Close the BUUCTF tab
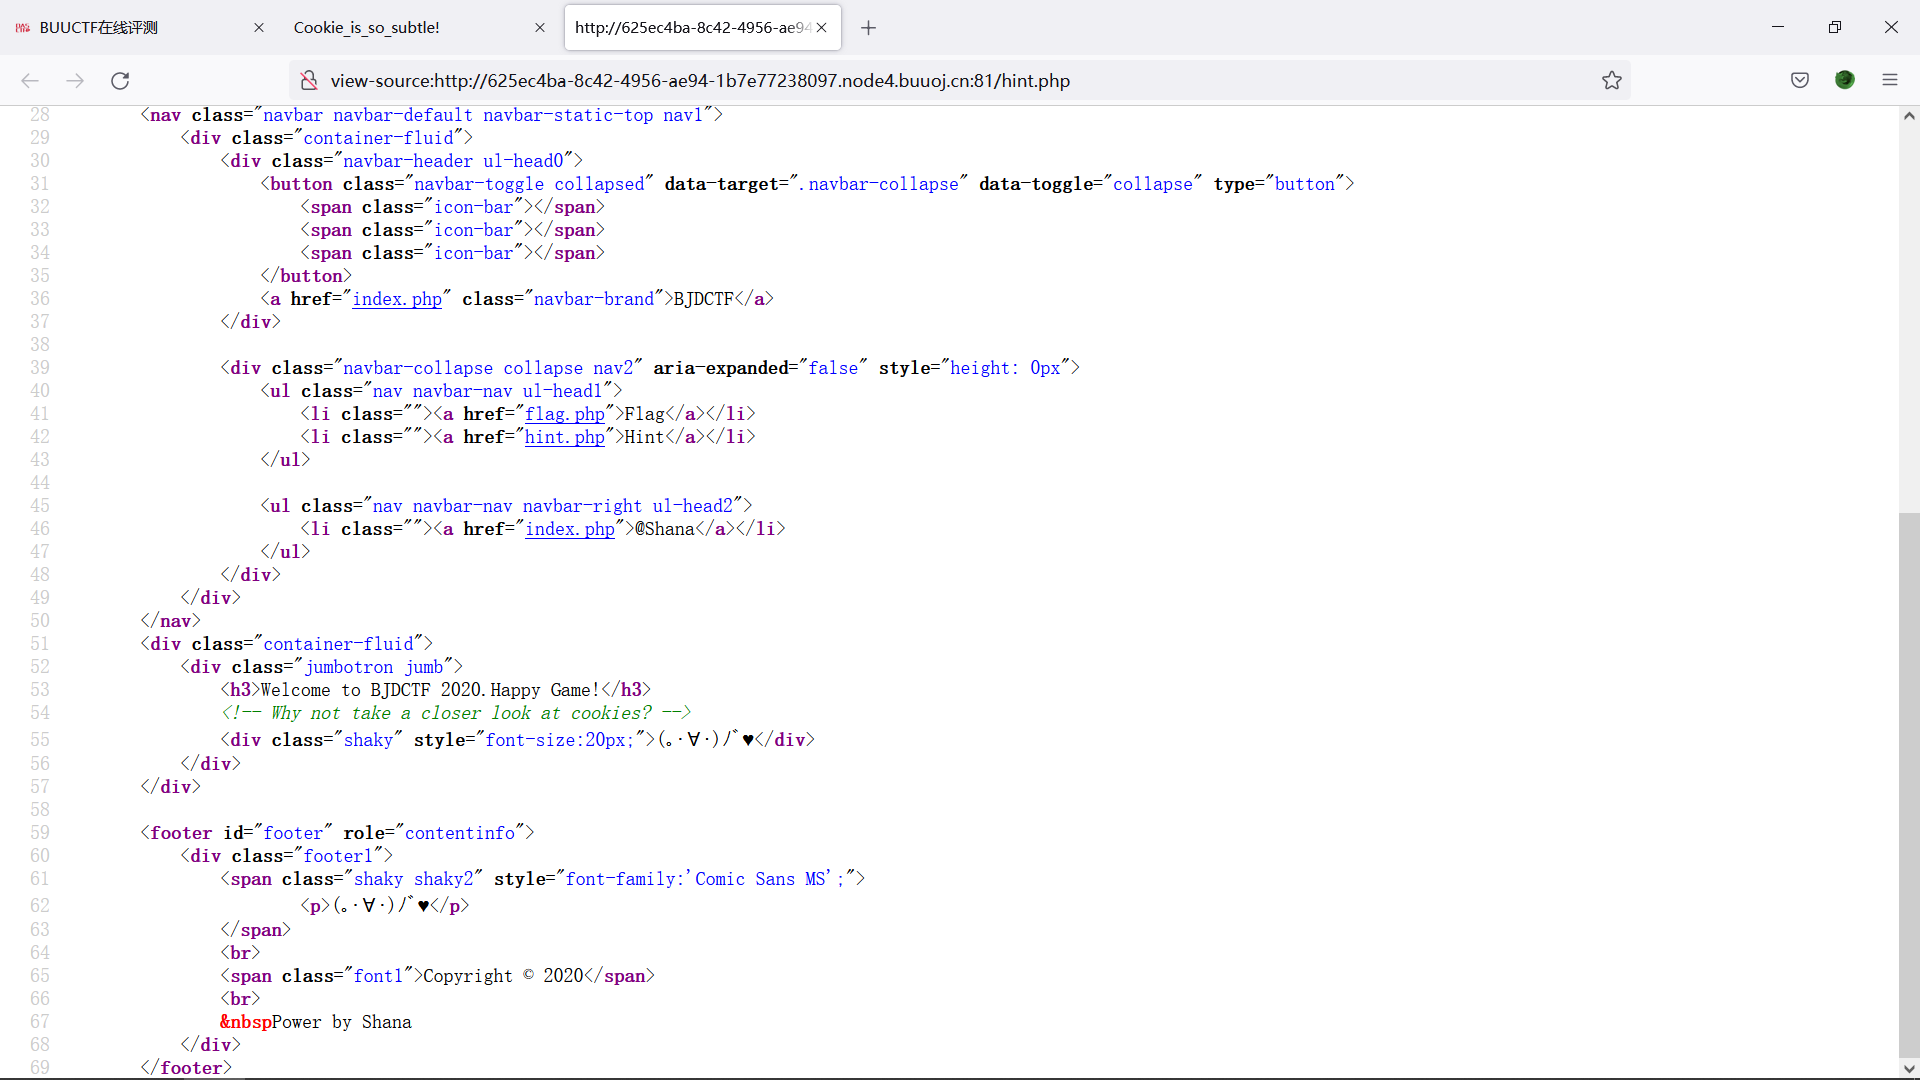The height and width of the screenshot is (1080, 1920). pos(259,28)
